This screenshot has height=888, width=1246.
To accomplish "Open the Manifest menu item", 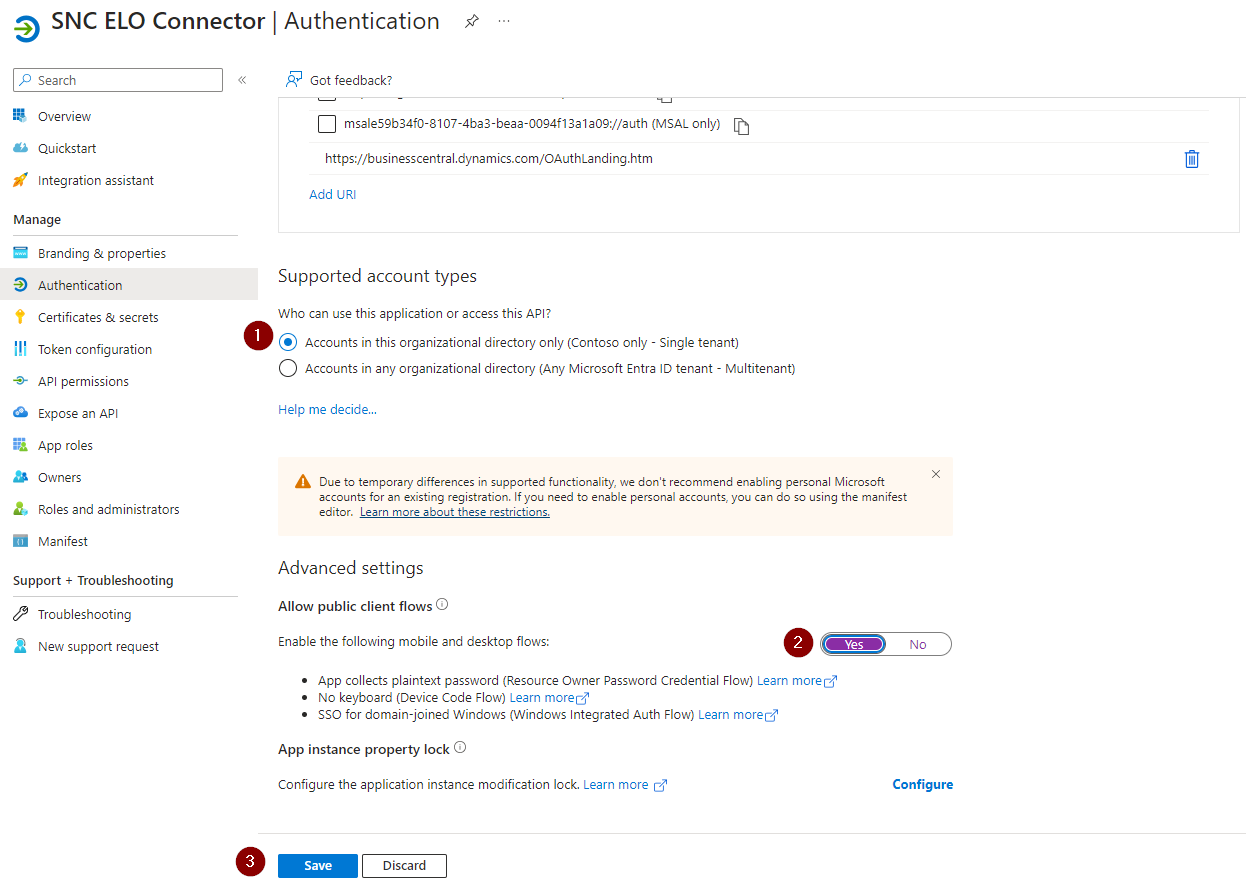I will point(63,541).
